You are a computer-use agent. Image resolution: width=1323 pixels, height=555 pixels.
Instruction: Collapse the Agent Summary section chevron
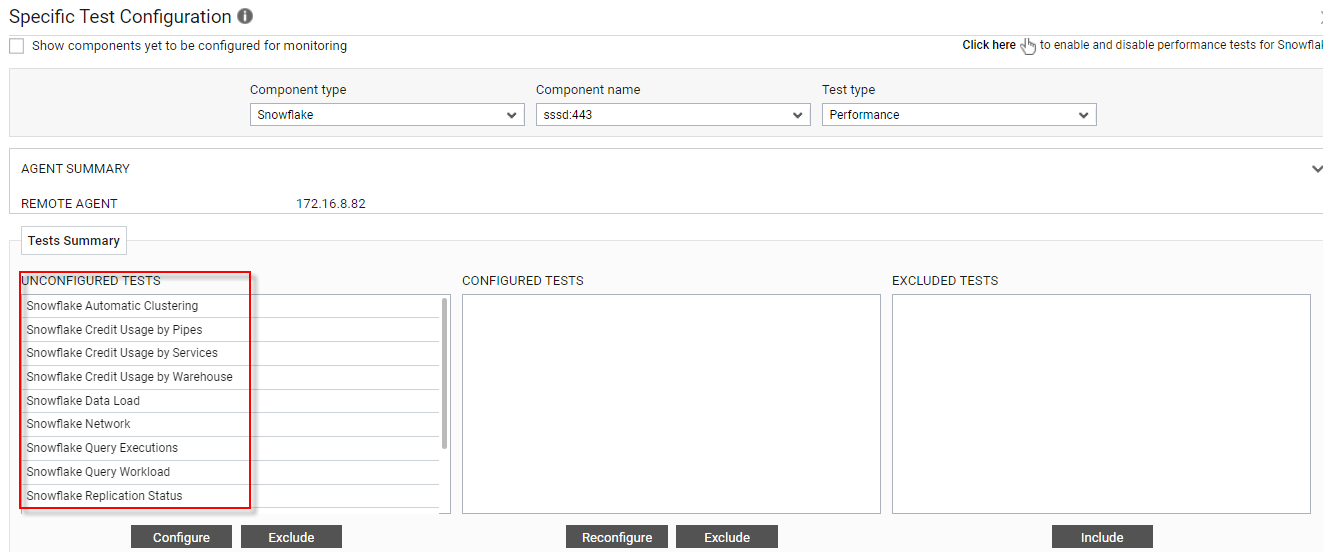coord(1316,169)
